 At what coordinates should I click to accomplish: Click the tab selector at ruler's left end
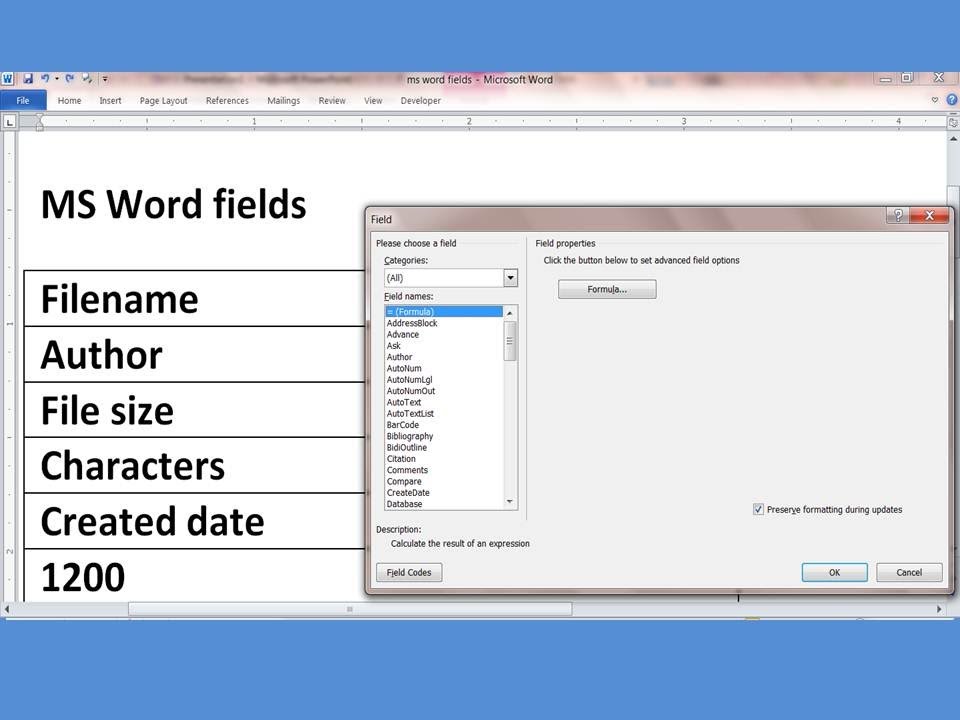[9, 122]
